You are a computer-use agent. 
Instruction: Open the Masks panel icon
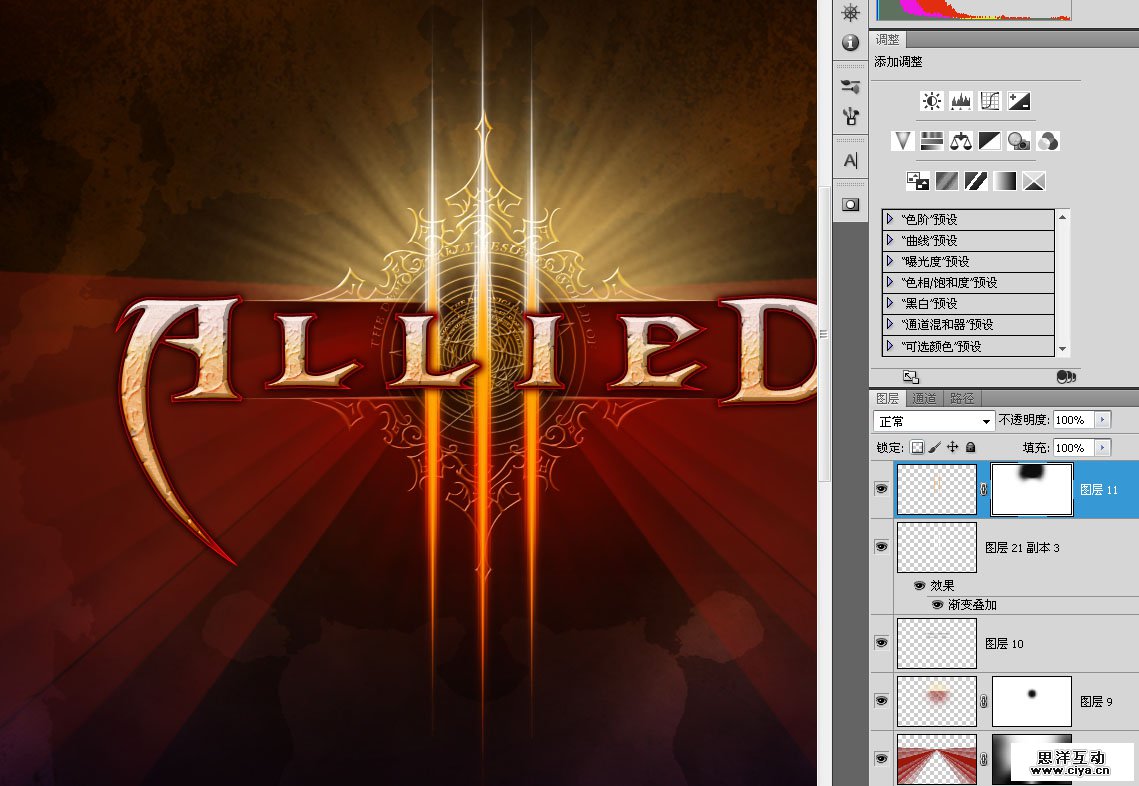coord(851,205)
